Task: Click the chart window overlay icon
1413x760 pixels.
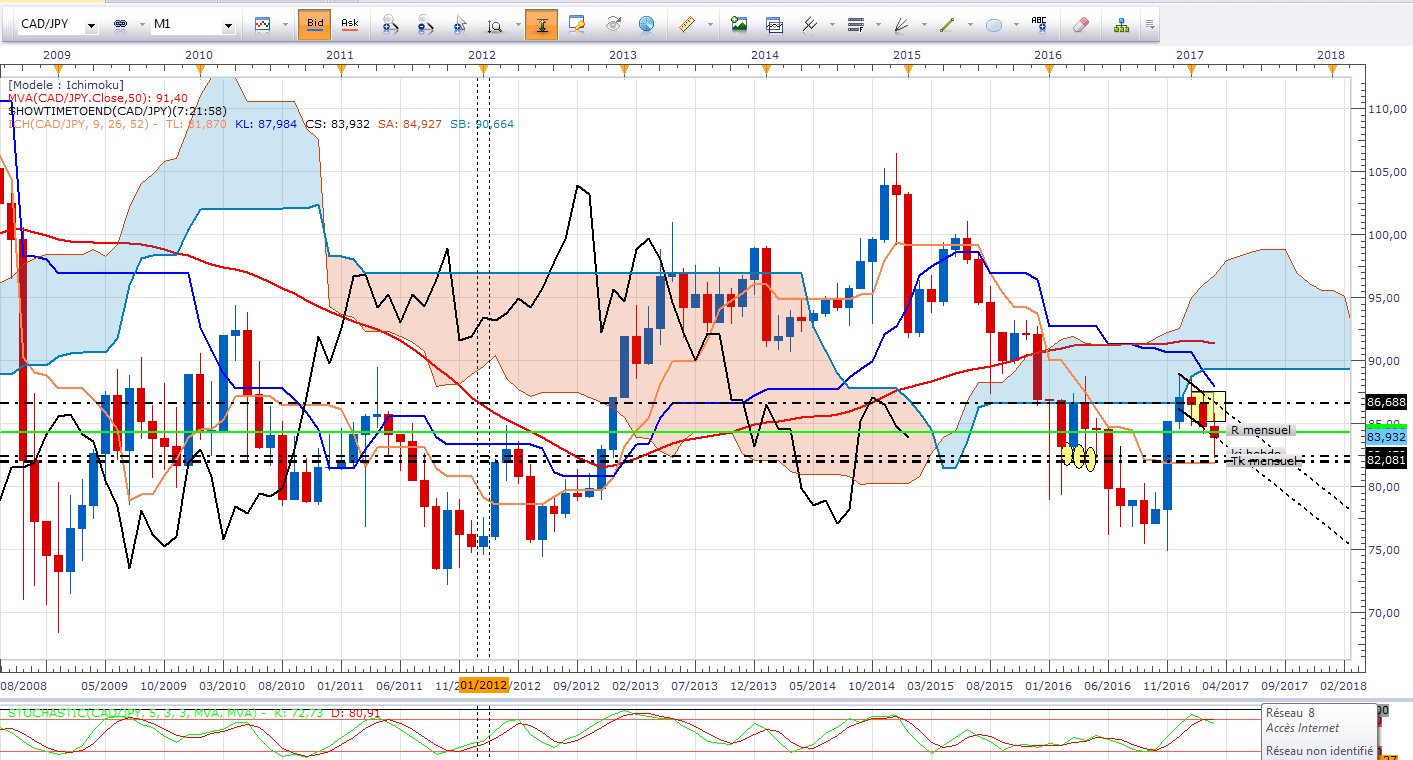Action: 774,24
